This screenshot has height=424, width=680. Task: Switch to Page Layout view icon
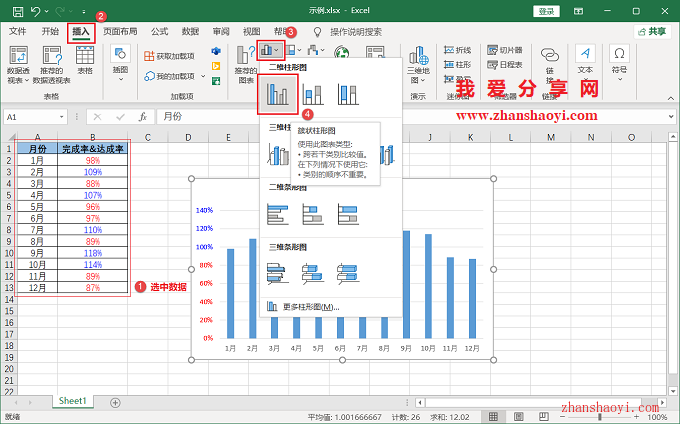coord(518,417)
